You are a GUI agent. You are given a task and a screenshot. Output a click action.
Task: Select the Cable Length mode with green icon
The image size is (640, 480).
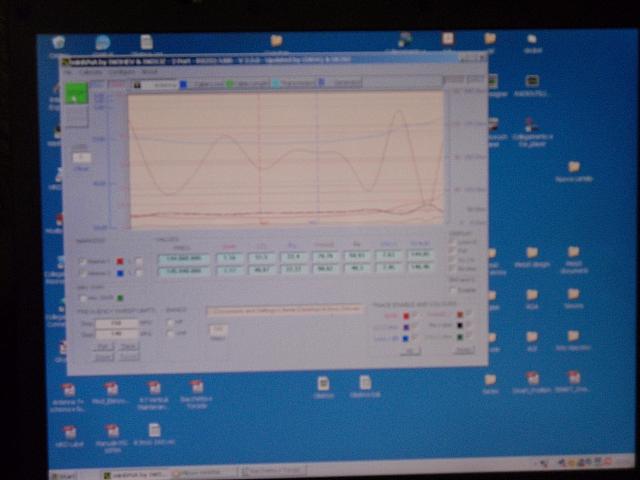(248, 84)
